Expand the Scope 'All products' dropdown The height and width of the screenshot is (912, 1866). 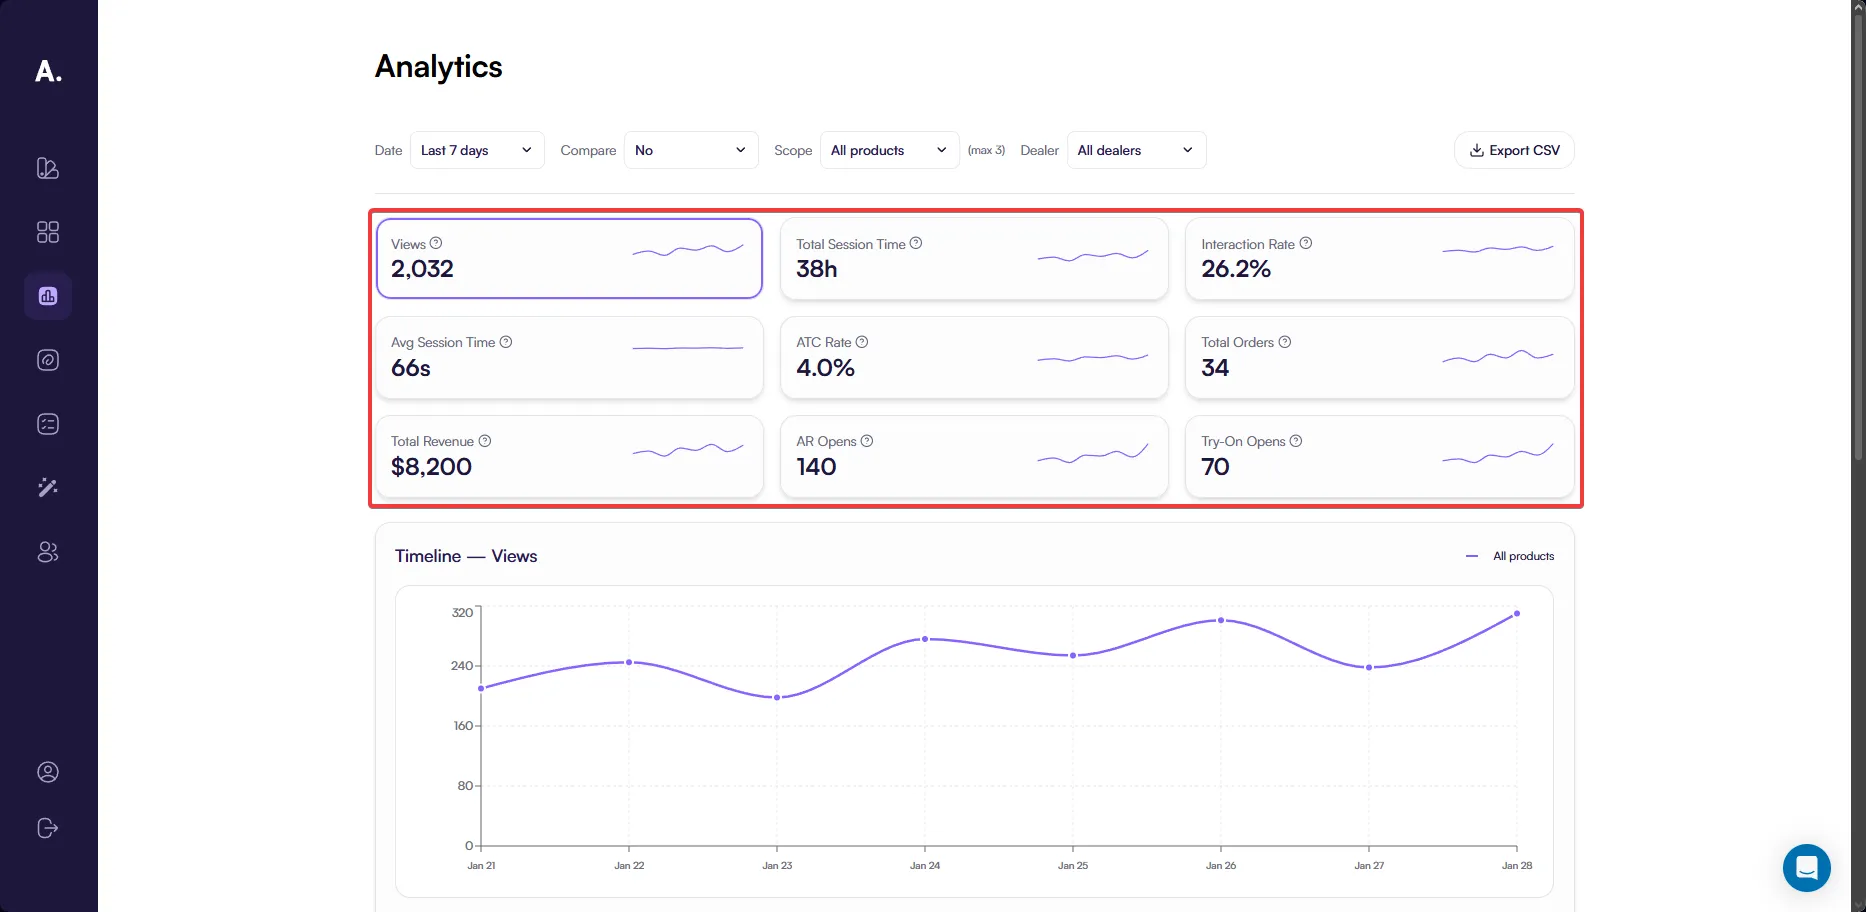point(889,150)
